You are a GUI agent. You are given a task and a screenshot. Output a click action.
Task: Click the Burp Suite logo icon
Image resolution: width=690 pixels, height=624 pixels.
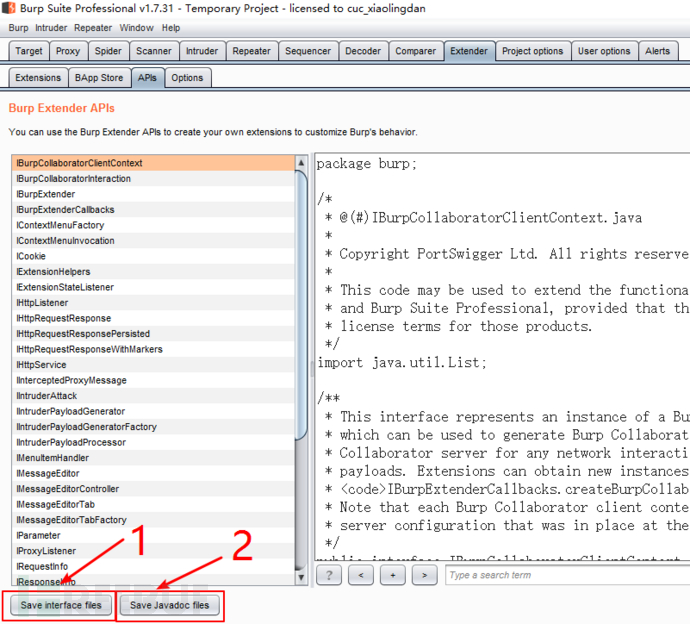[x=8, y=8]
